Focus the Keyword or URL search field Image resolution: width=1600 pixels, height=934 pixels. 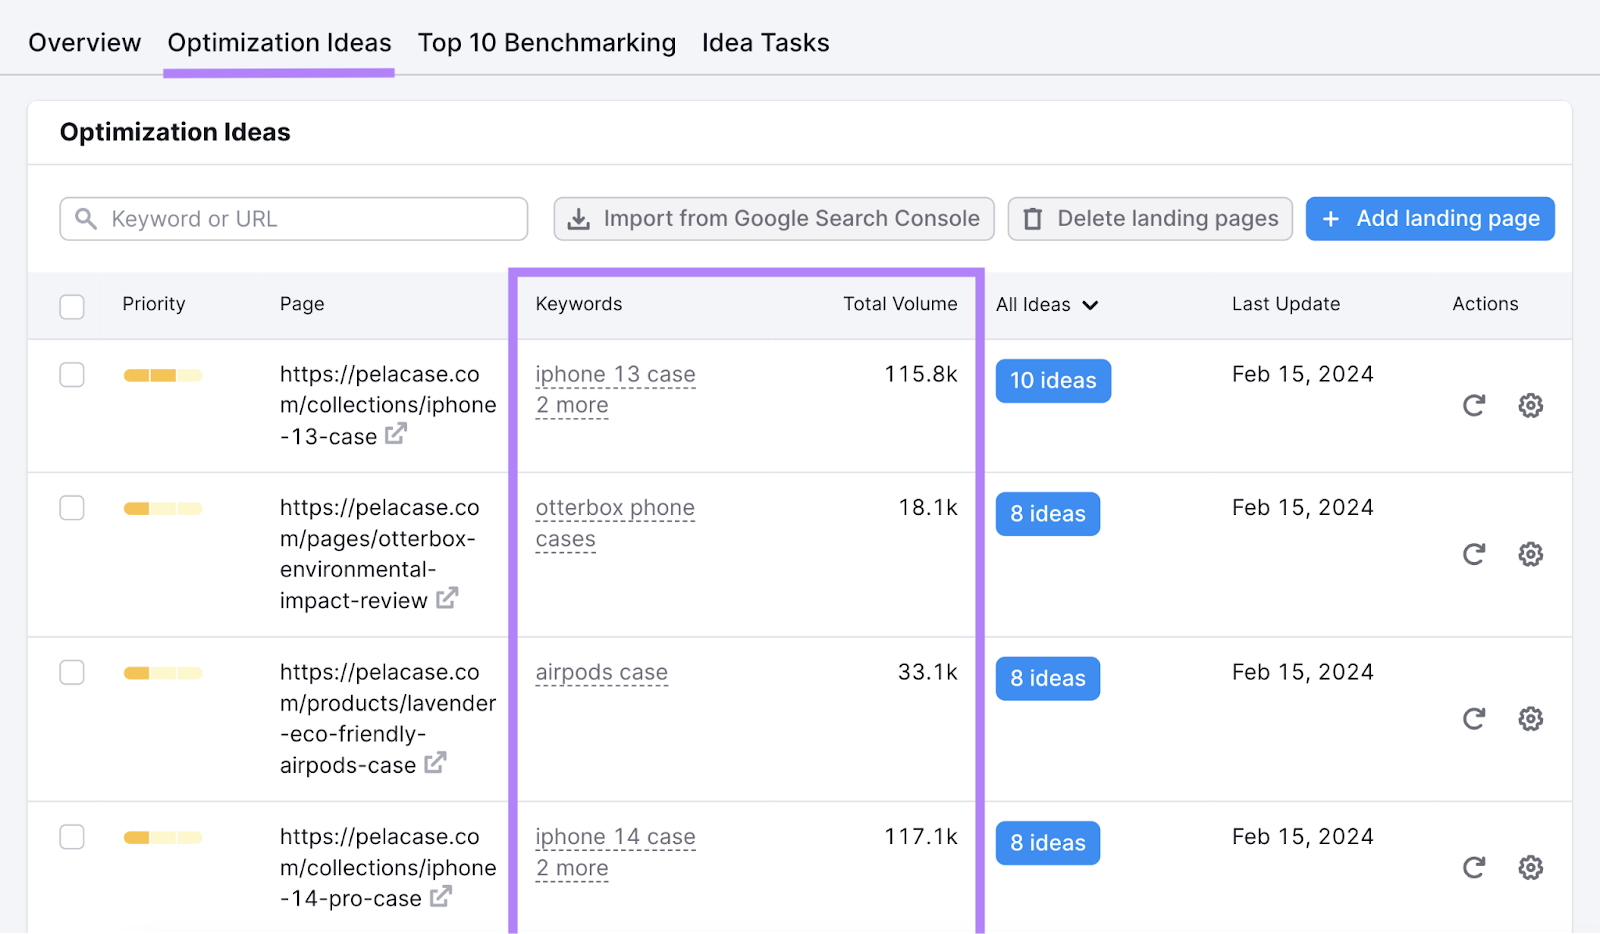point(293,219)
